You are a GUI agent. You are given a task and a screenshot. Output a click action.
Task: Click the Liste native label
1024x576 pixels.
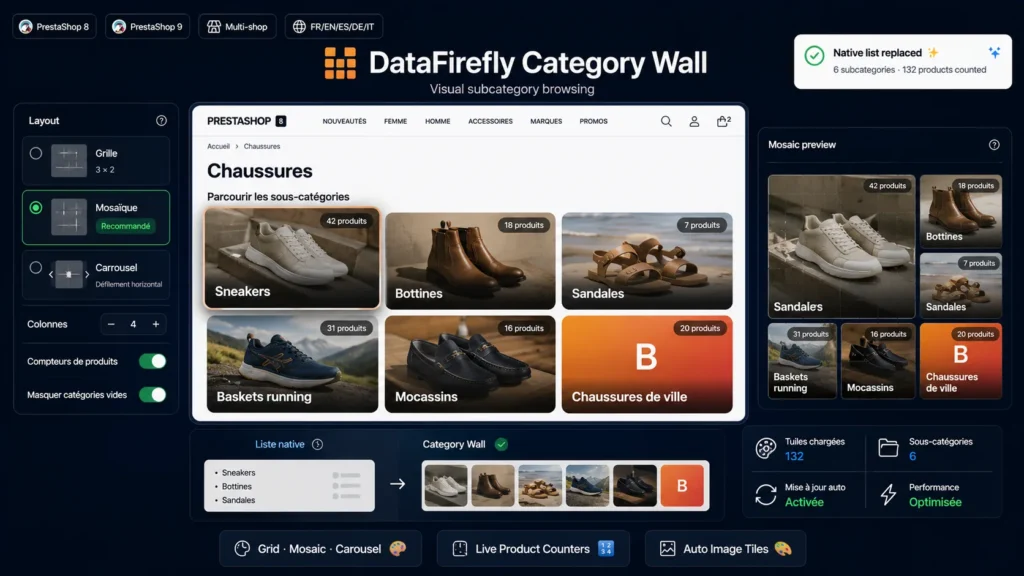pyautogui.click(x=280, y=445)
